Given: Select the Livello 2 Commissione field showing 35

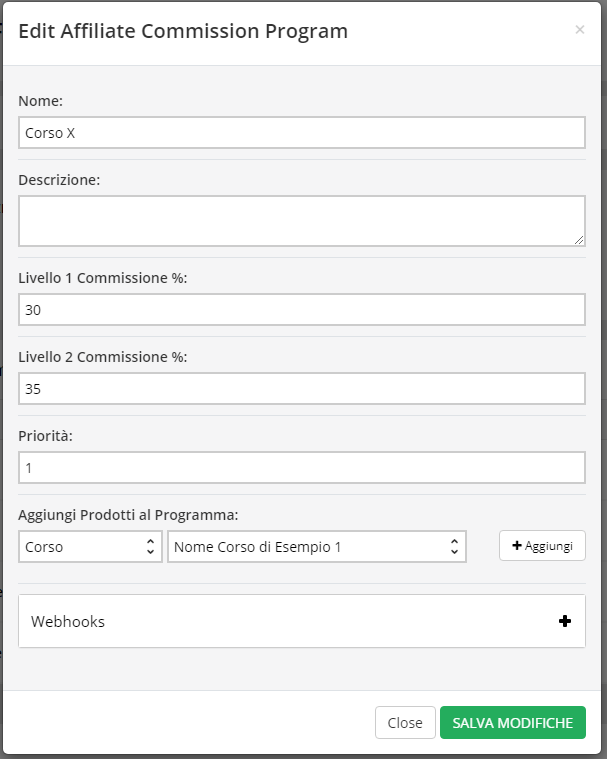Looking at the screenshot, I should pos(302,389).
